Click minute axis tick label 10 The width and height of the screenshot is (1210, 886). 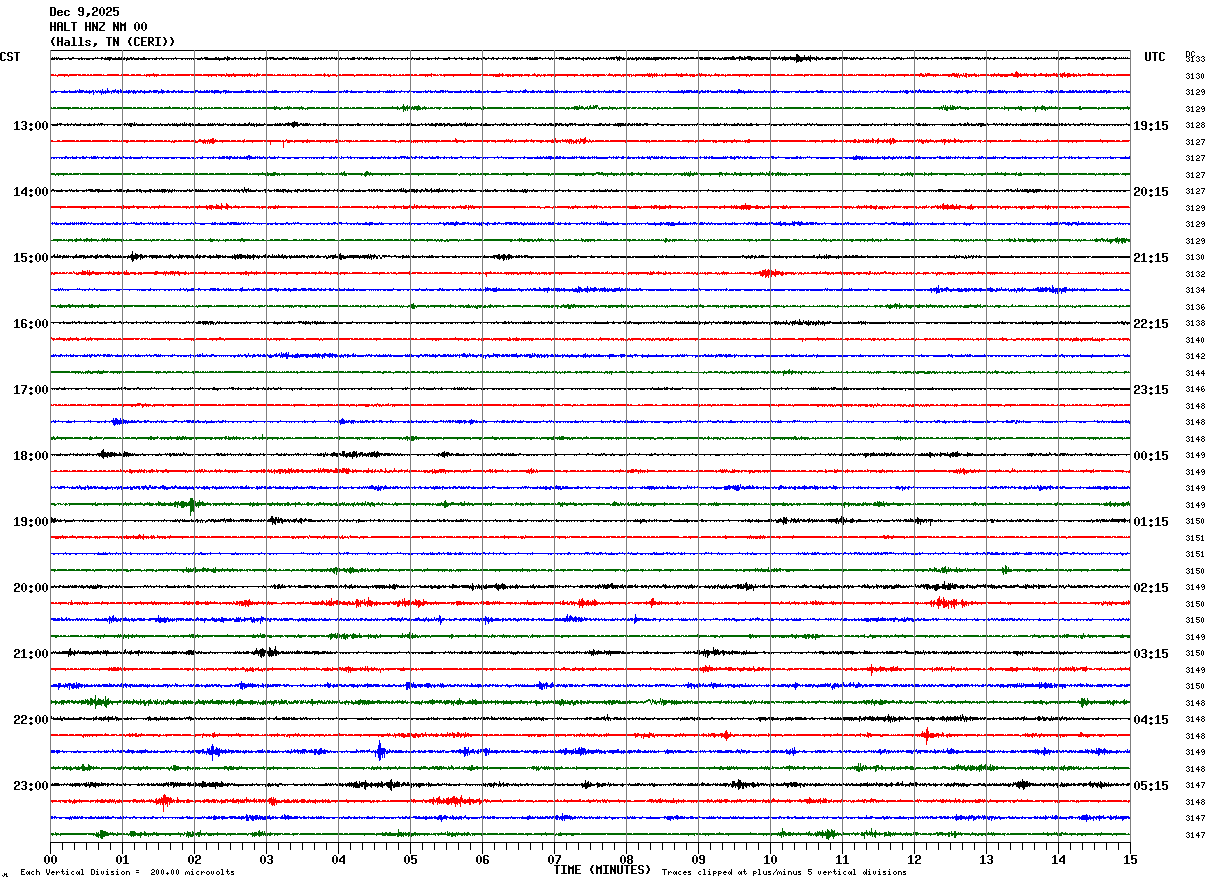coord(770,859)
